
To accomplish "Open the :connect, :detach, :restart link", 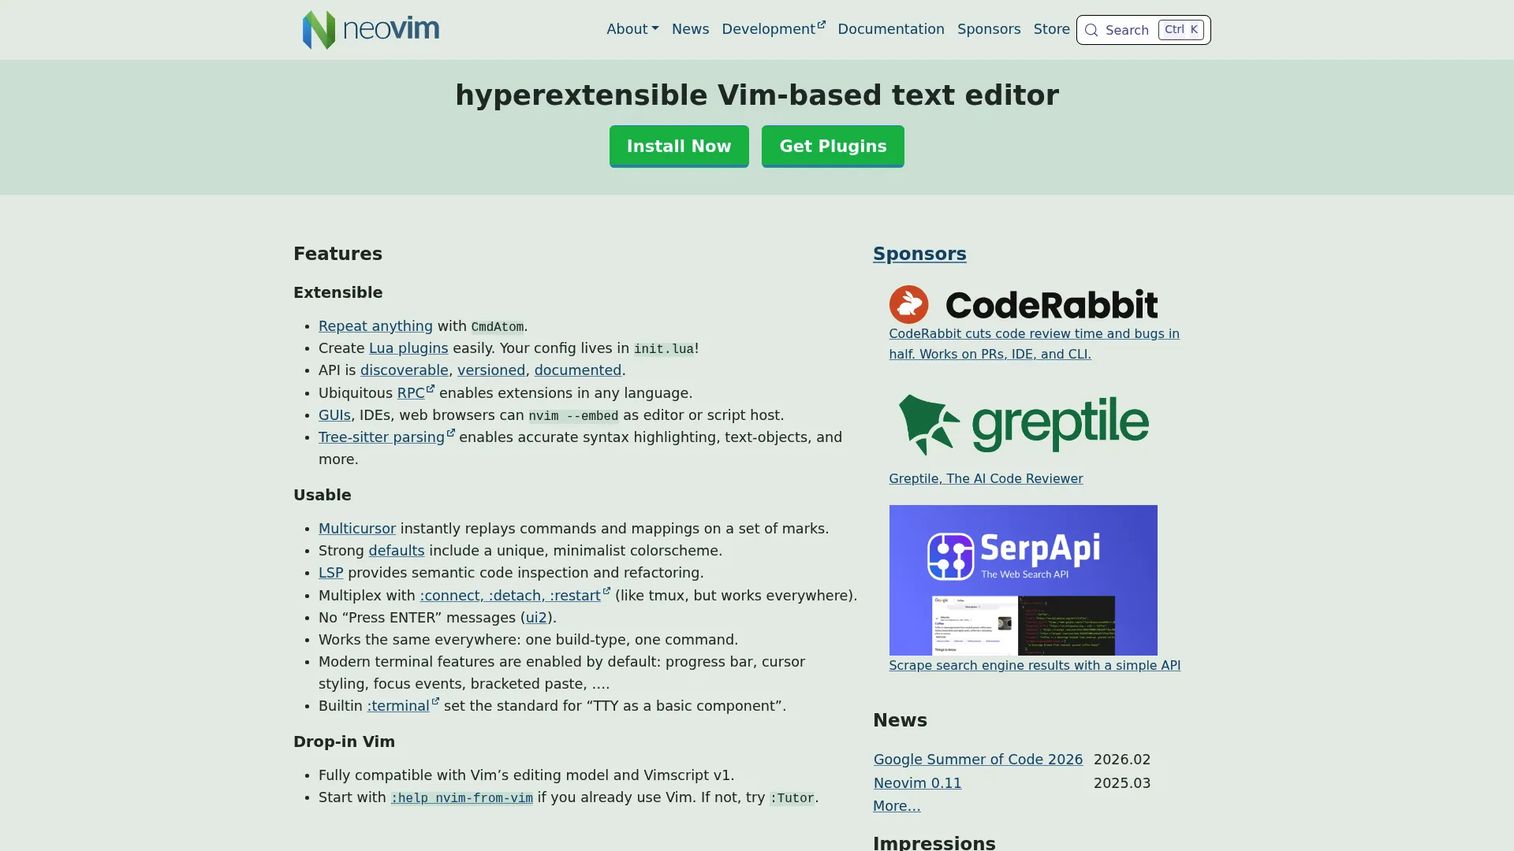I will tap(514, 595).
